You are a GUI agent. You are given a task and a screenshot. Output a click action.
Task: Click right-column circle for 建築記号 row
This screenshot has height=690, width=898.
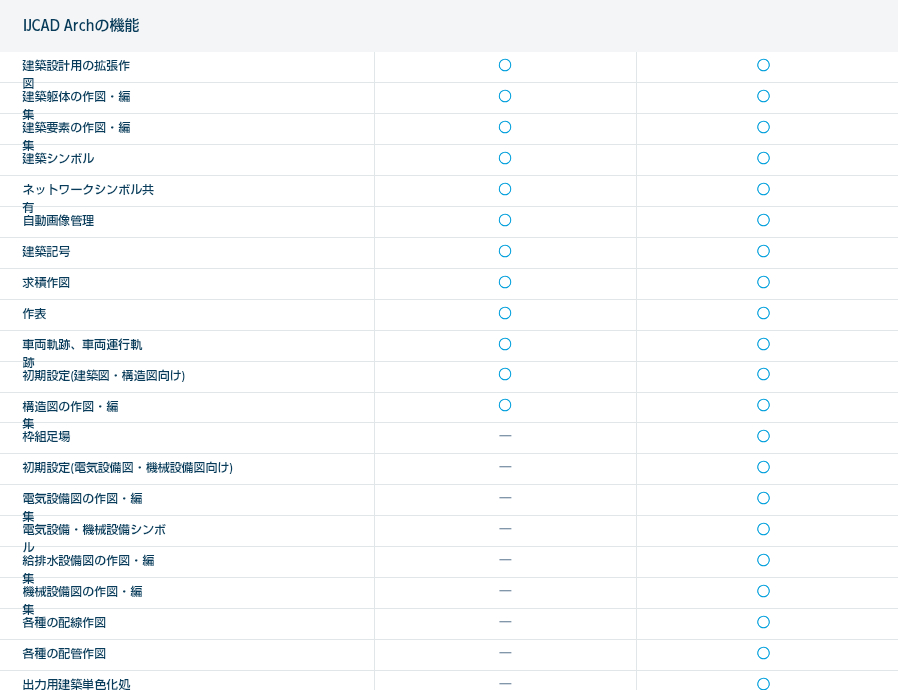pyautogui.click(x=763, y=251)
